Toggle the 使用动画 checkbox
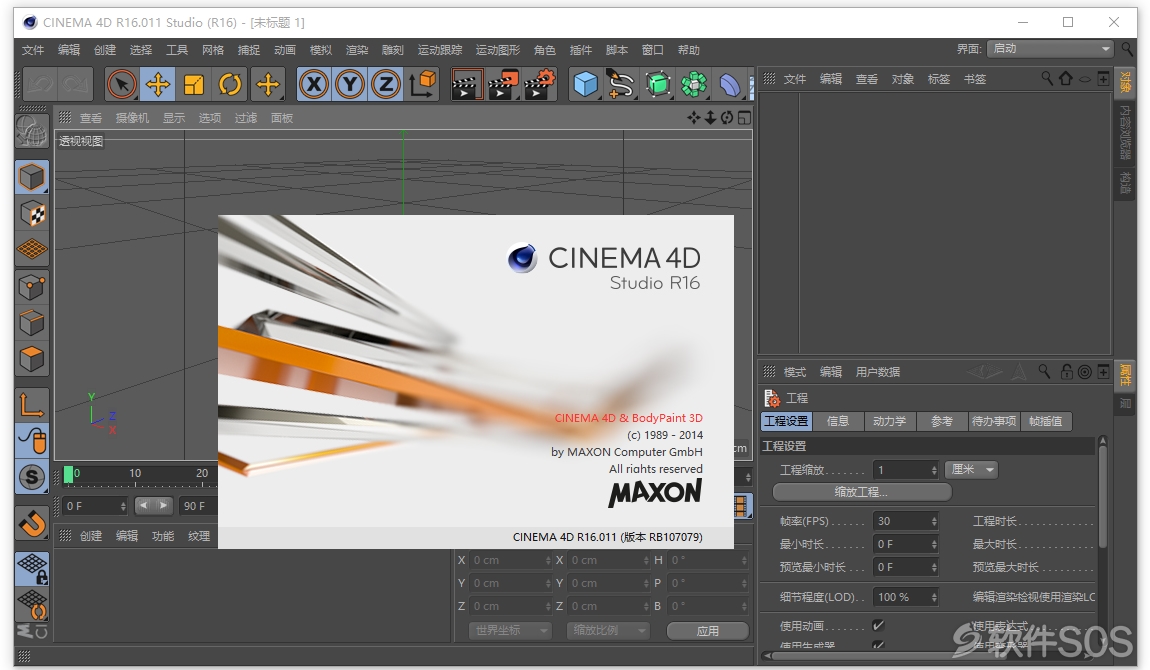Viewport: 1150px width, 670px height. click(878, 625)
